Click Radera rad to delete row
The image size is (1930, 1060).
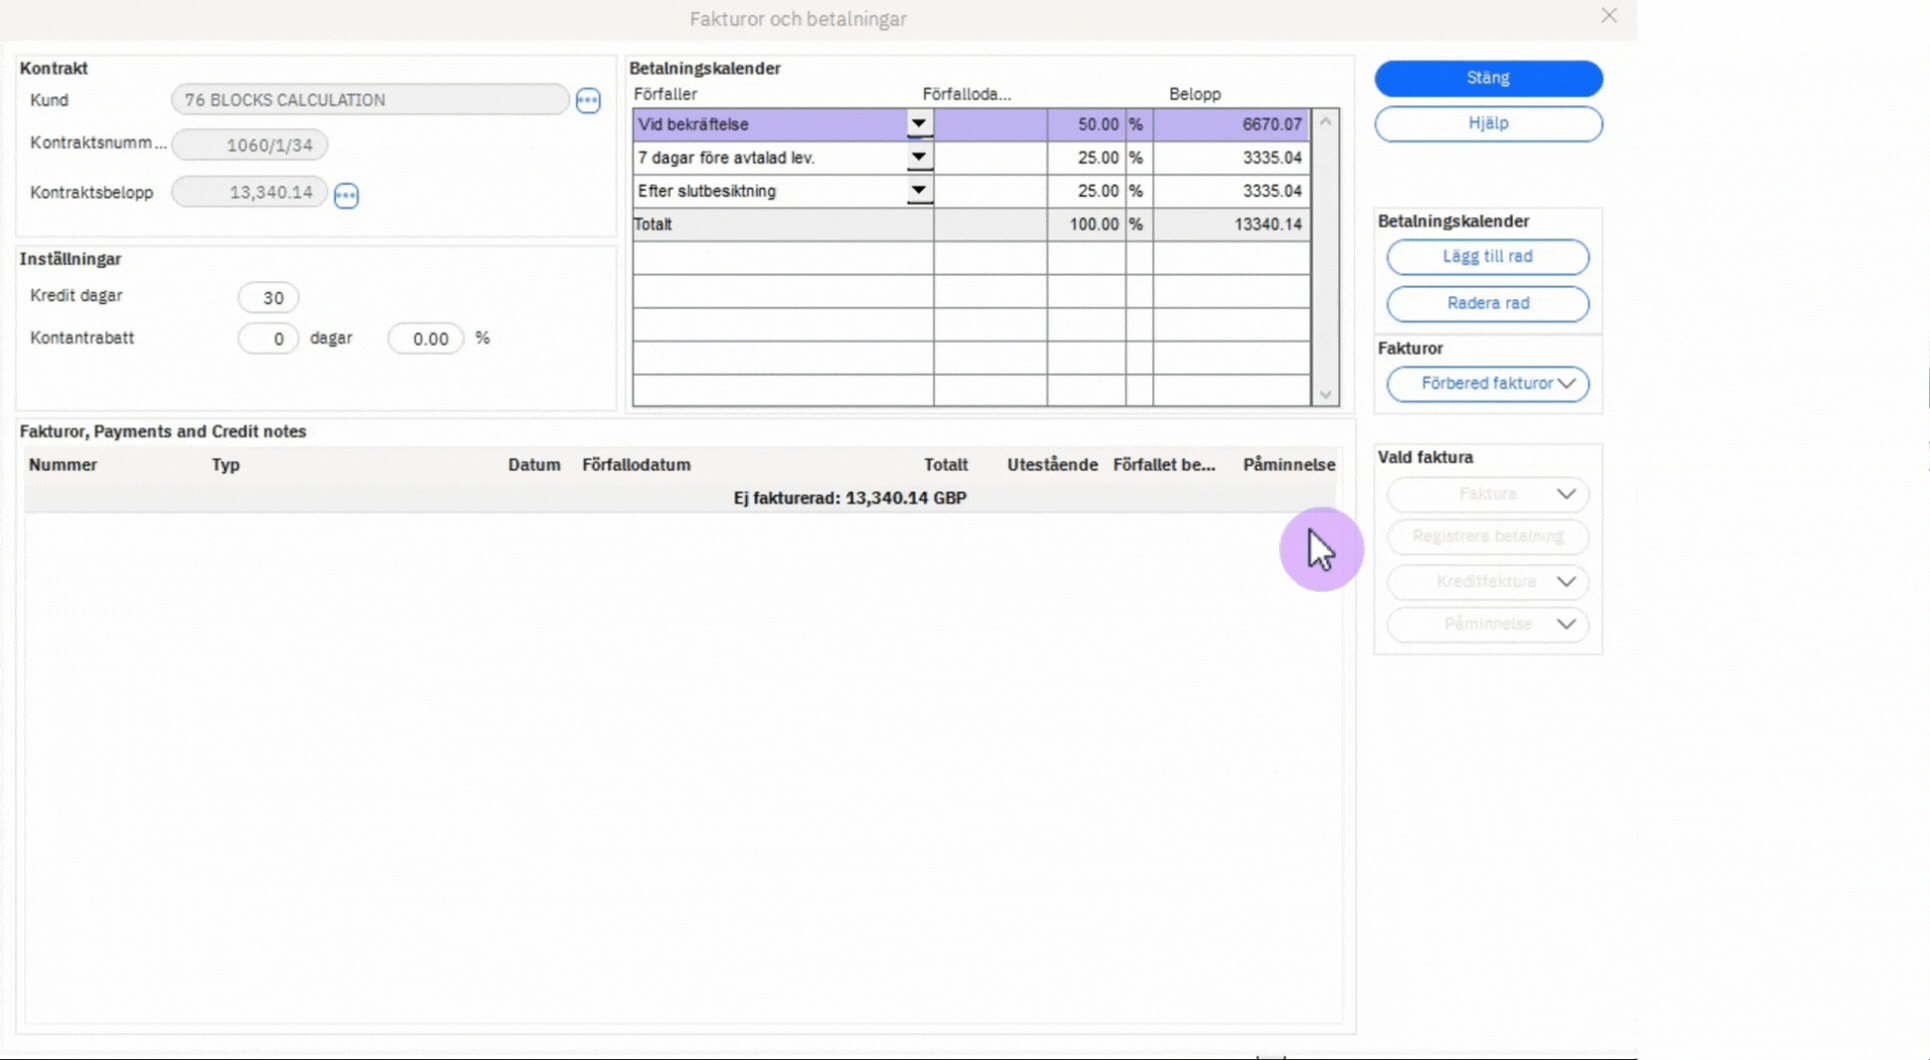click(1487, 303)
